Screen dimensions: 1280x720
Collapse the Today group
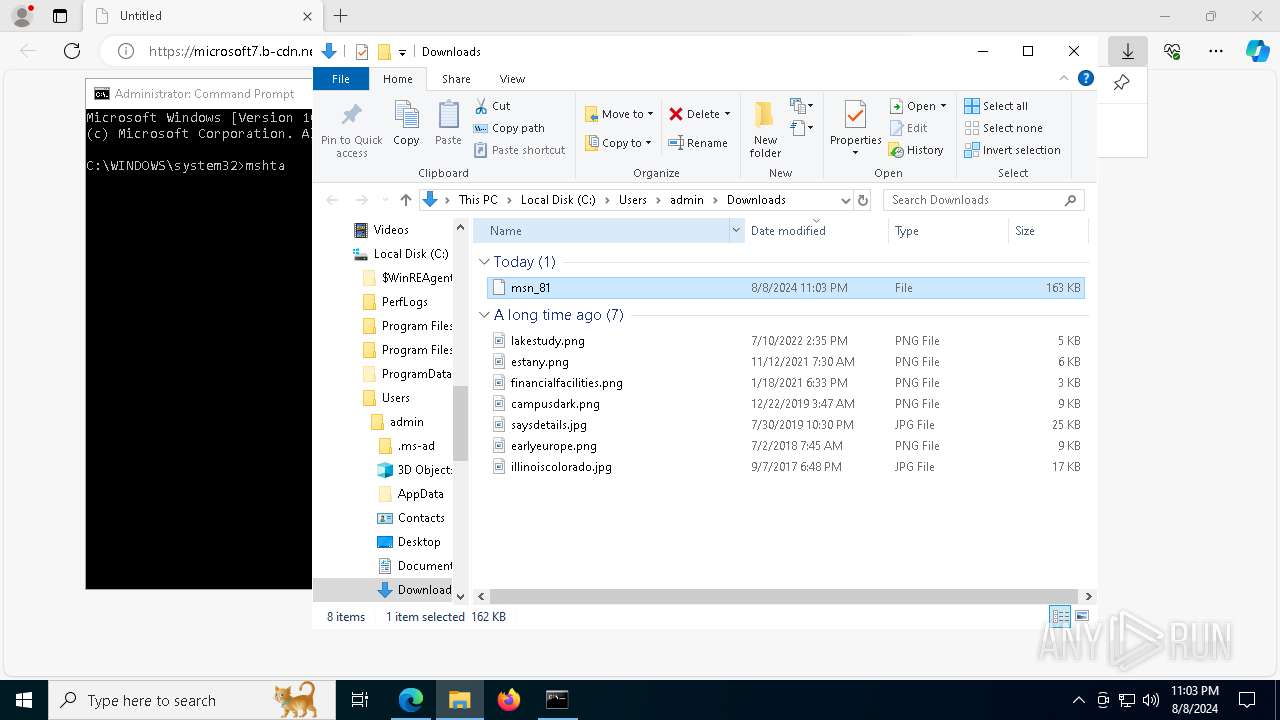(x=484, y=262)
